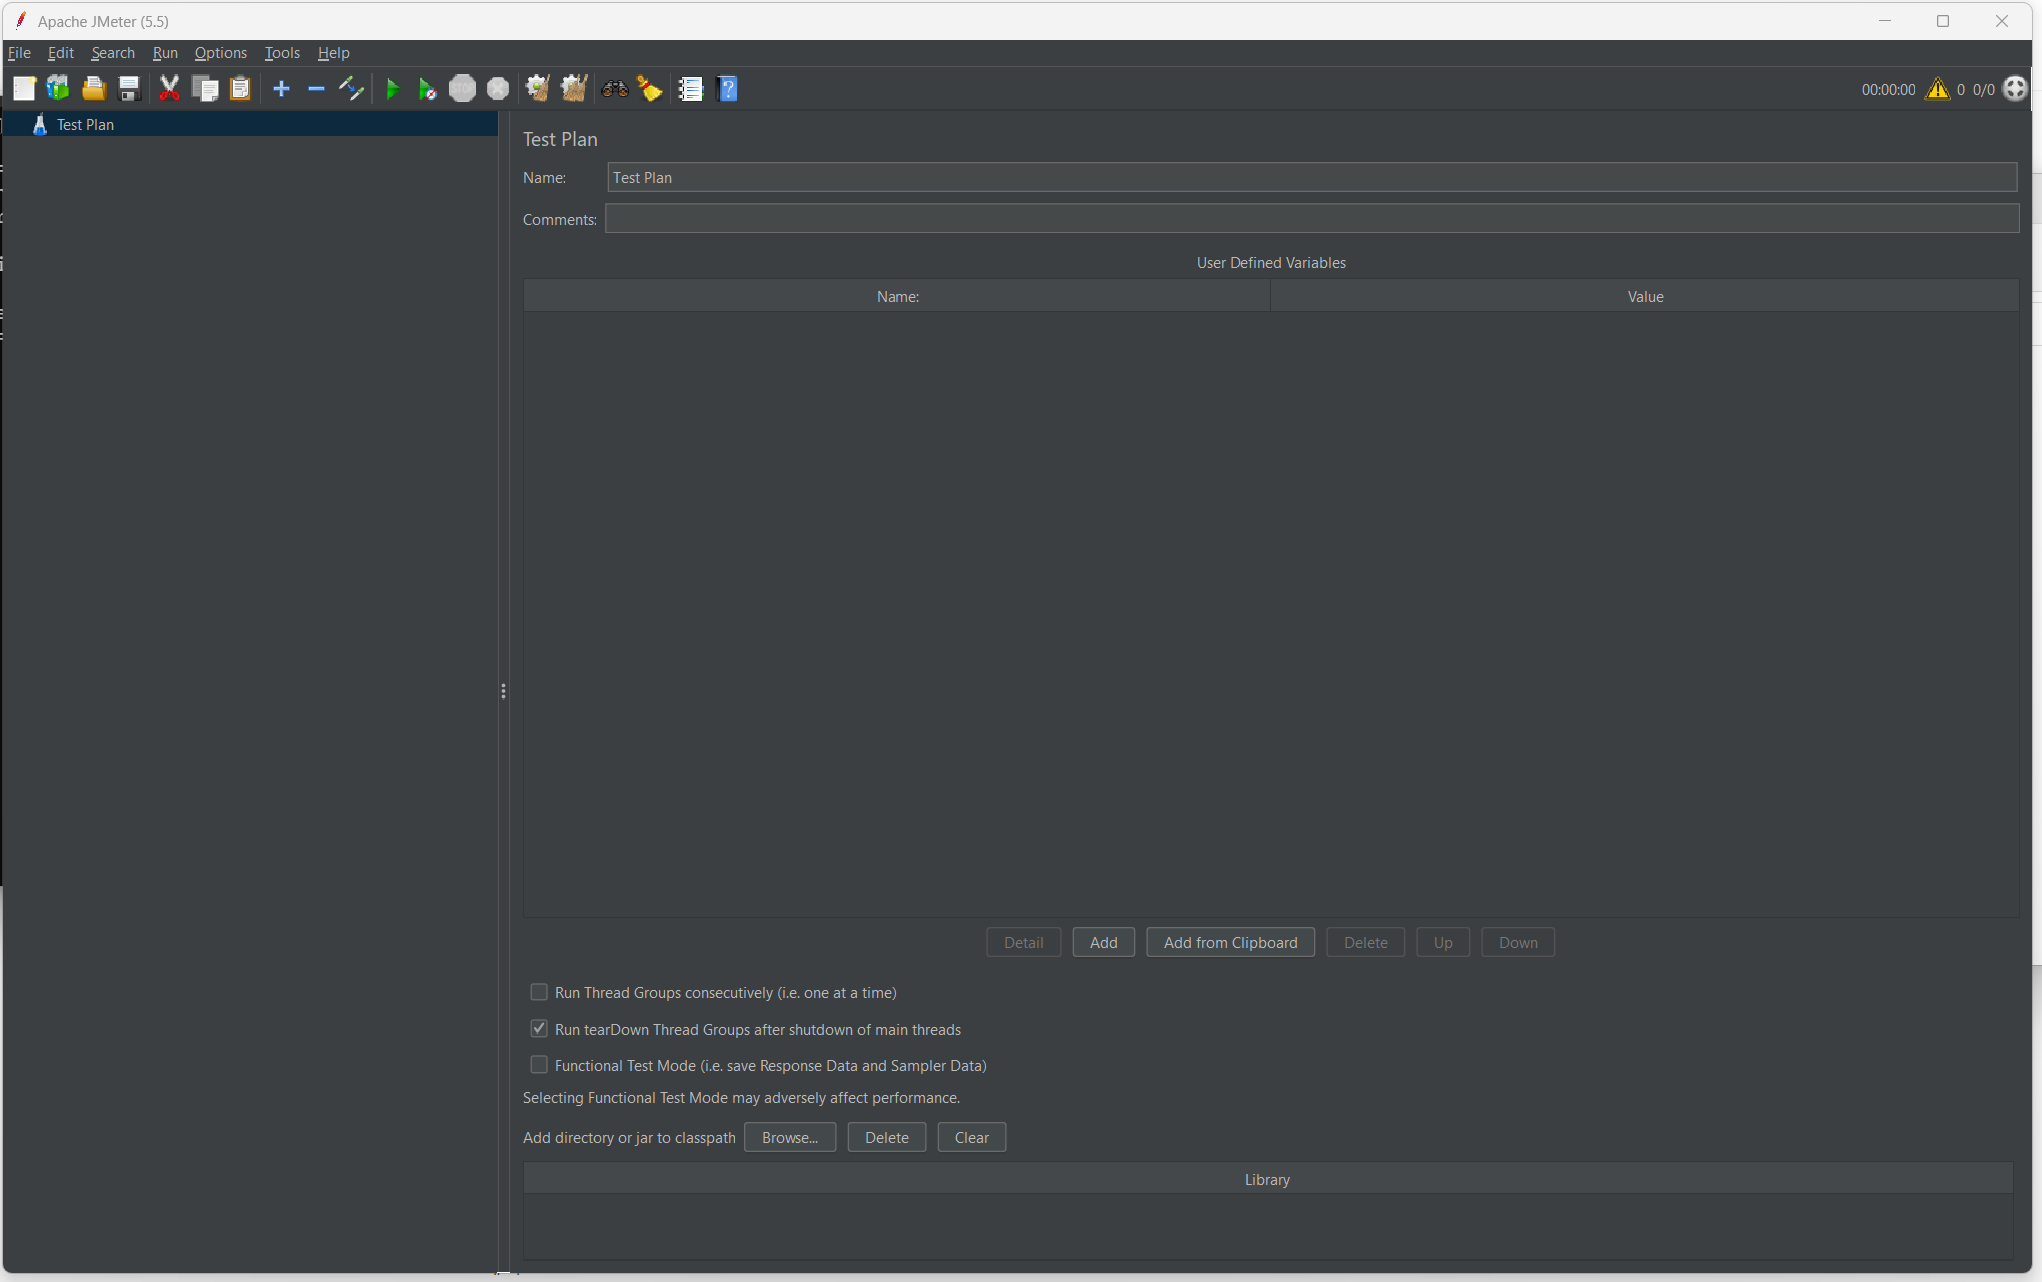Enable Functional Test Mode checkbox
This screenshot has width=2042, height=1282.
(539, 1065)
